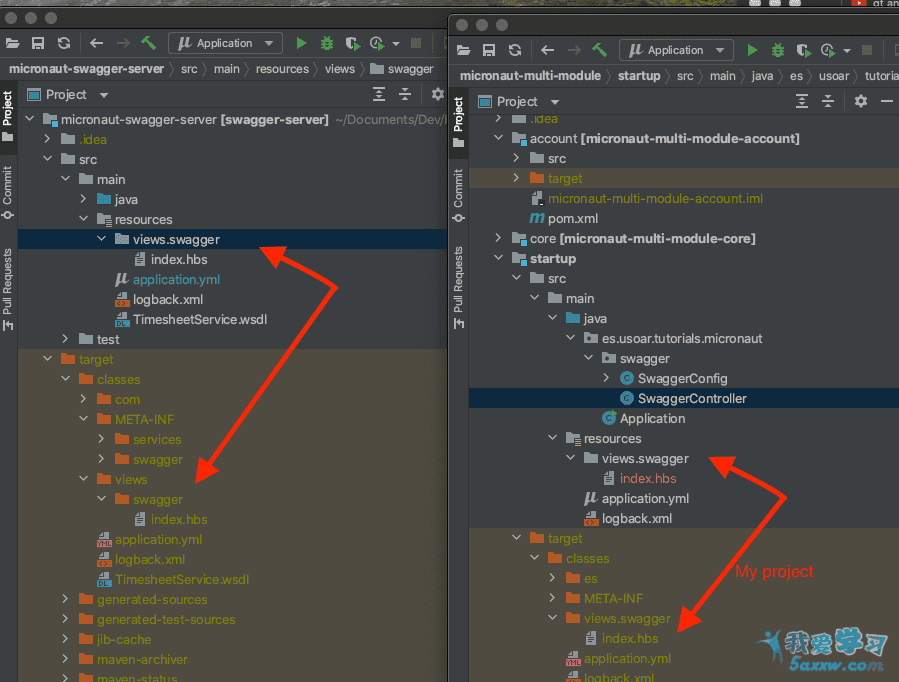Screen dimensions: 899x682
Task: Select TimesheetService.wsdl under resources
Action: pyautogui.click(x=200, y=319)
